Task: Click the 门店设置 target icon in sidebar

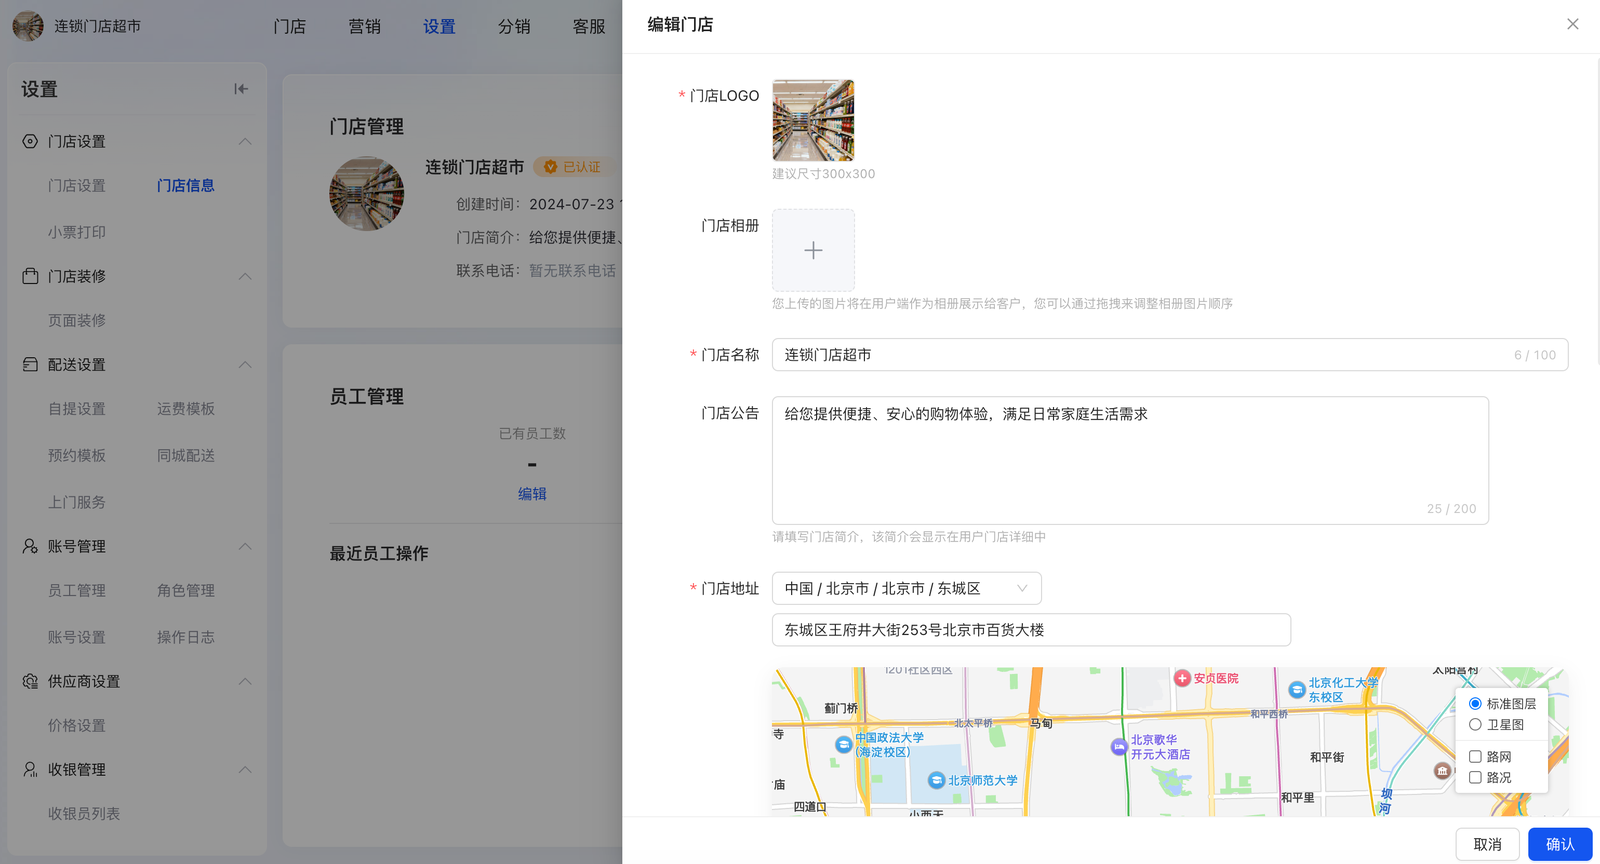Action: [x=30, y=141]
